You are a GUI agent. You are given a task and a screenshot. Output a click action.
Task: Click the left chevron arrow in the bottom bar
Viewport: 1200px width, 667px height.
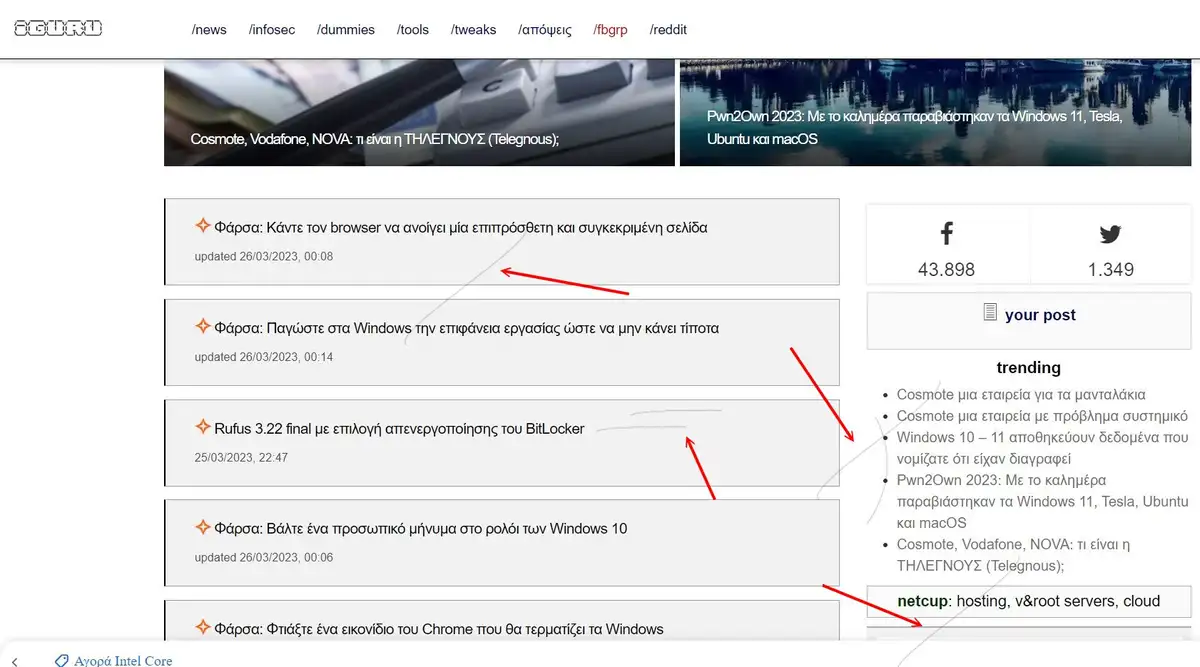(15, 661)
